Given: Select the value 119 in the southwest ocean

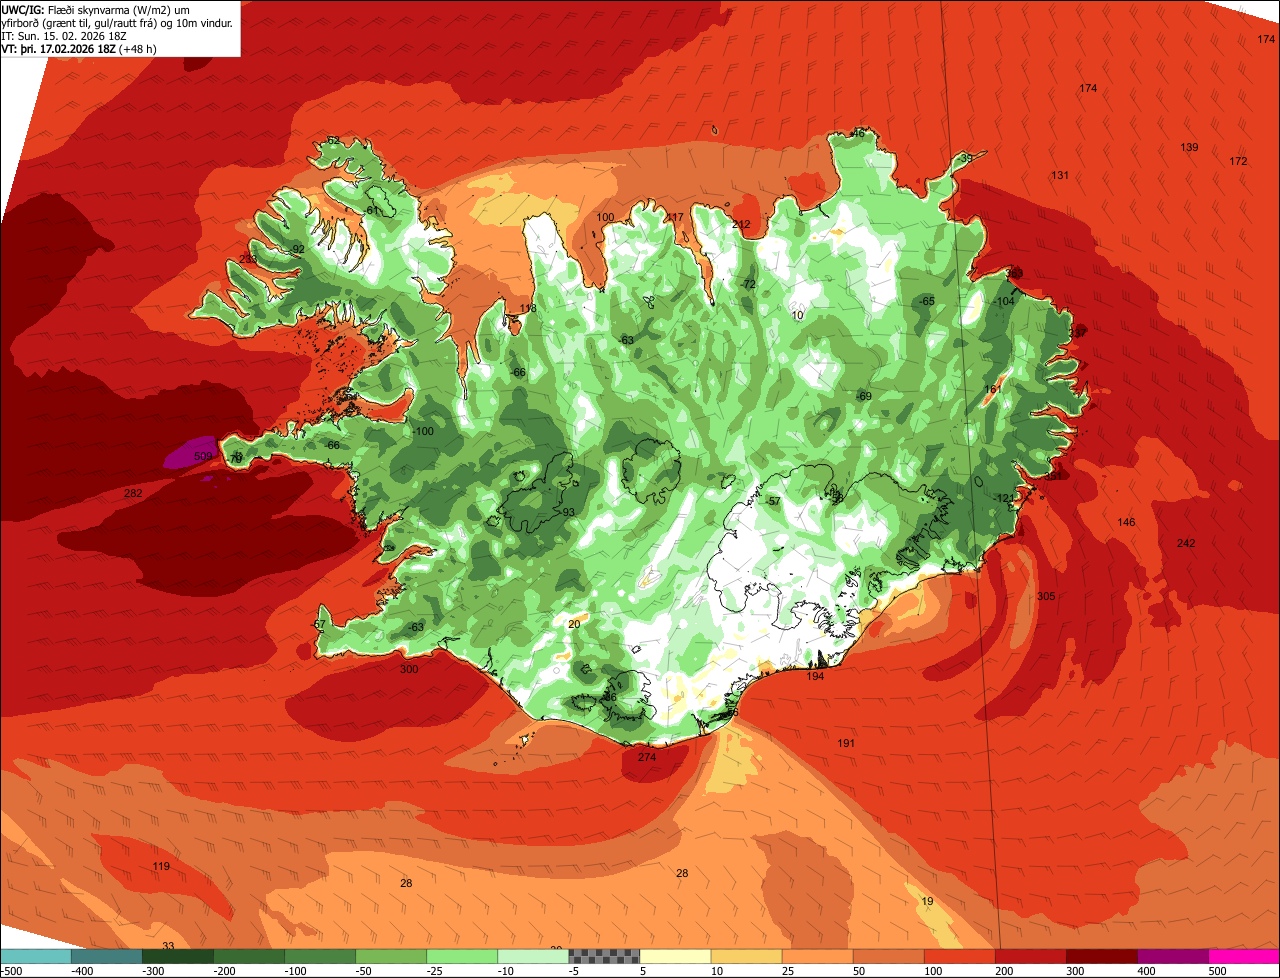Looking at the screenshot, I should 161,866.
